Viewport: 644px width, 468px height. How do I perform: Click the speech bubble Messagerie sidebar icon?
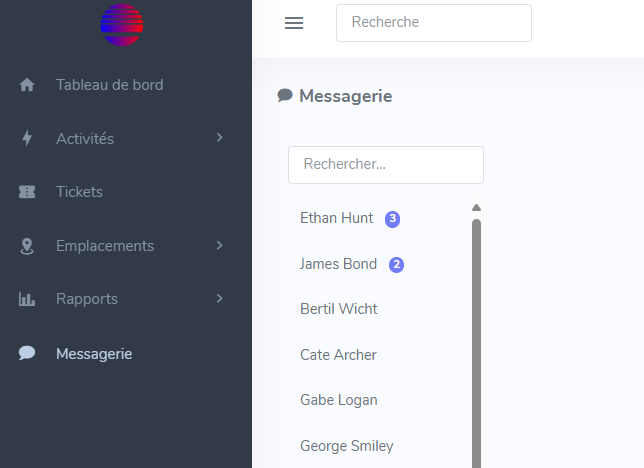pos(27,353)
